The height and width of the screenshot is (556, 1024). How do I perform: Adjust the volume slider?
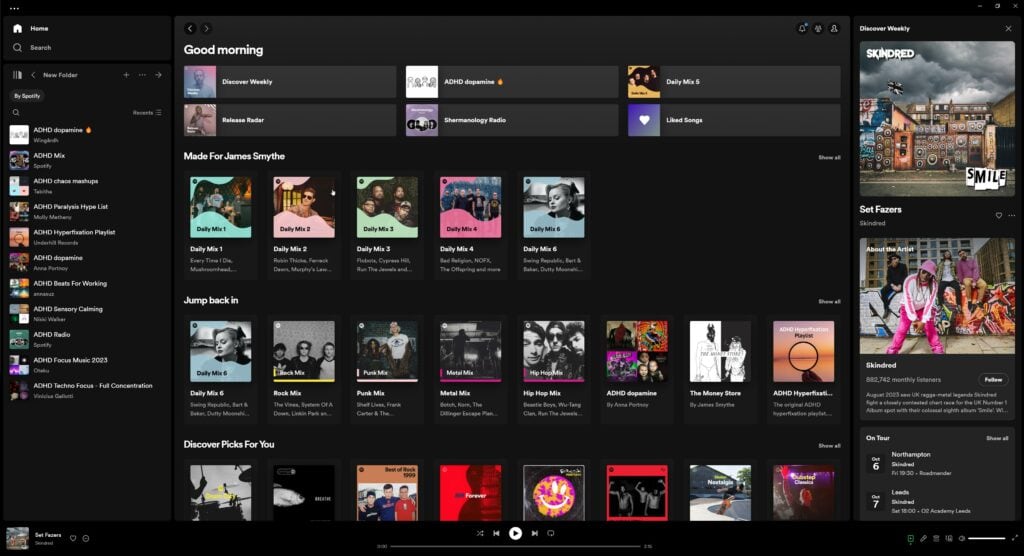pos(986,539)
